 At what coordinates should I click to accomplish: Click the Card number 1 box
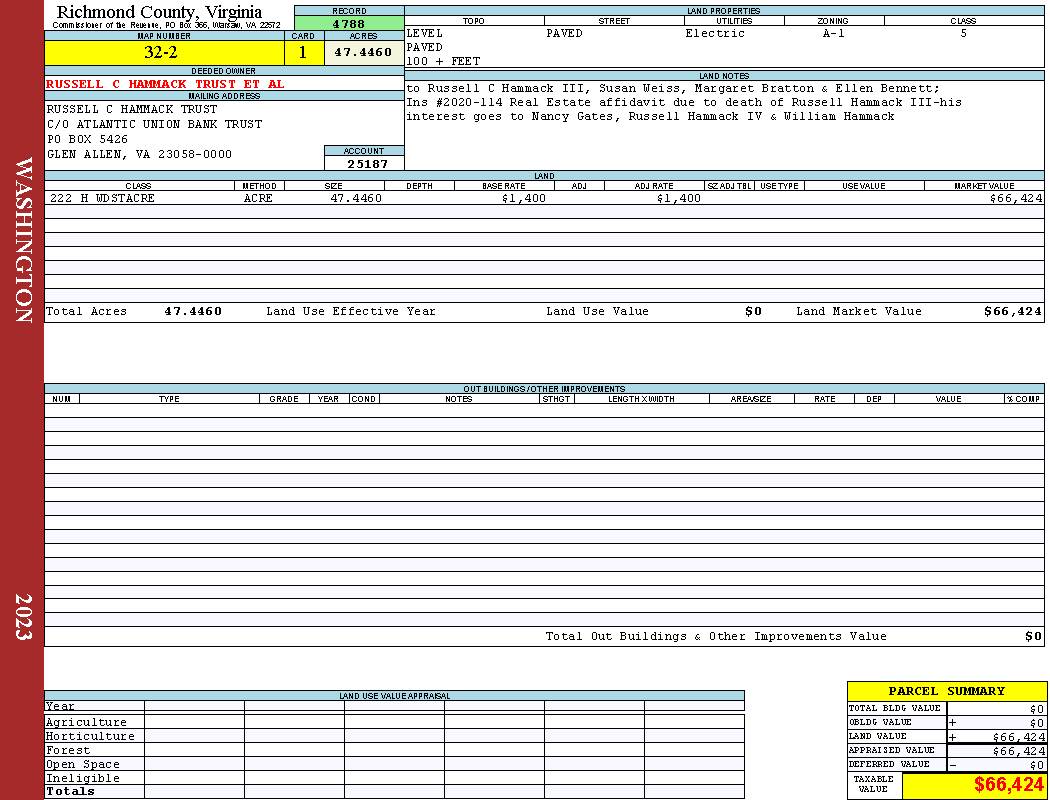(303, 53)
